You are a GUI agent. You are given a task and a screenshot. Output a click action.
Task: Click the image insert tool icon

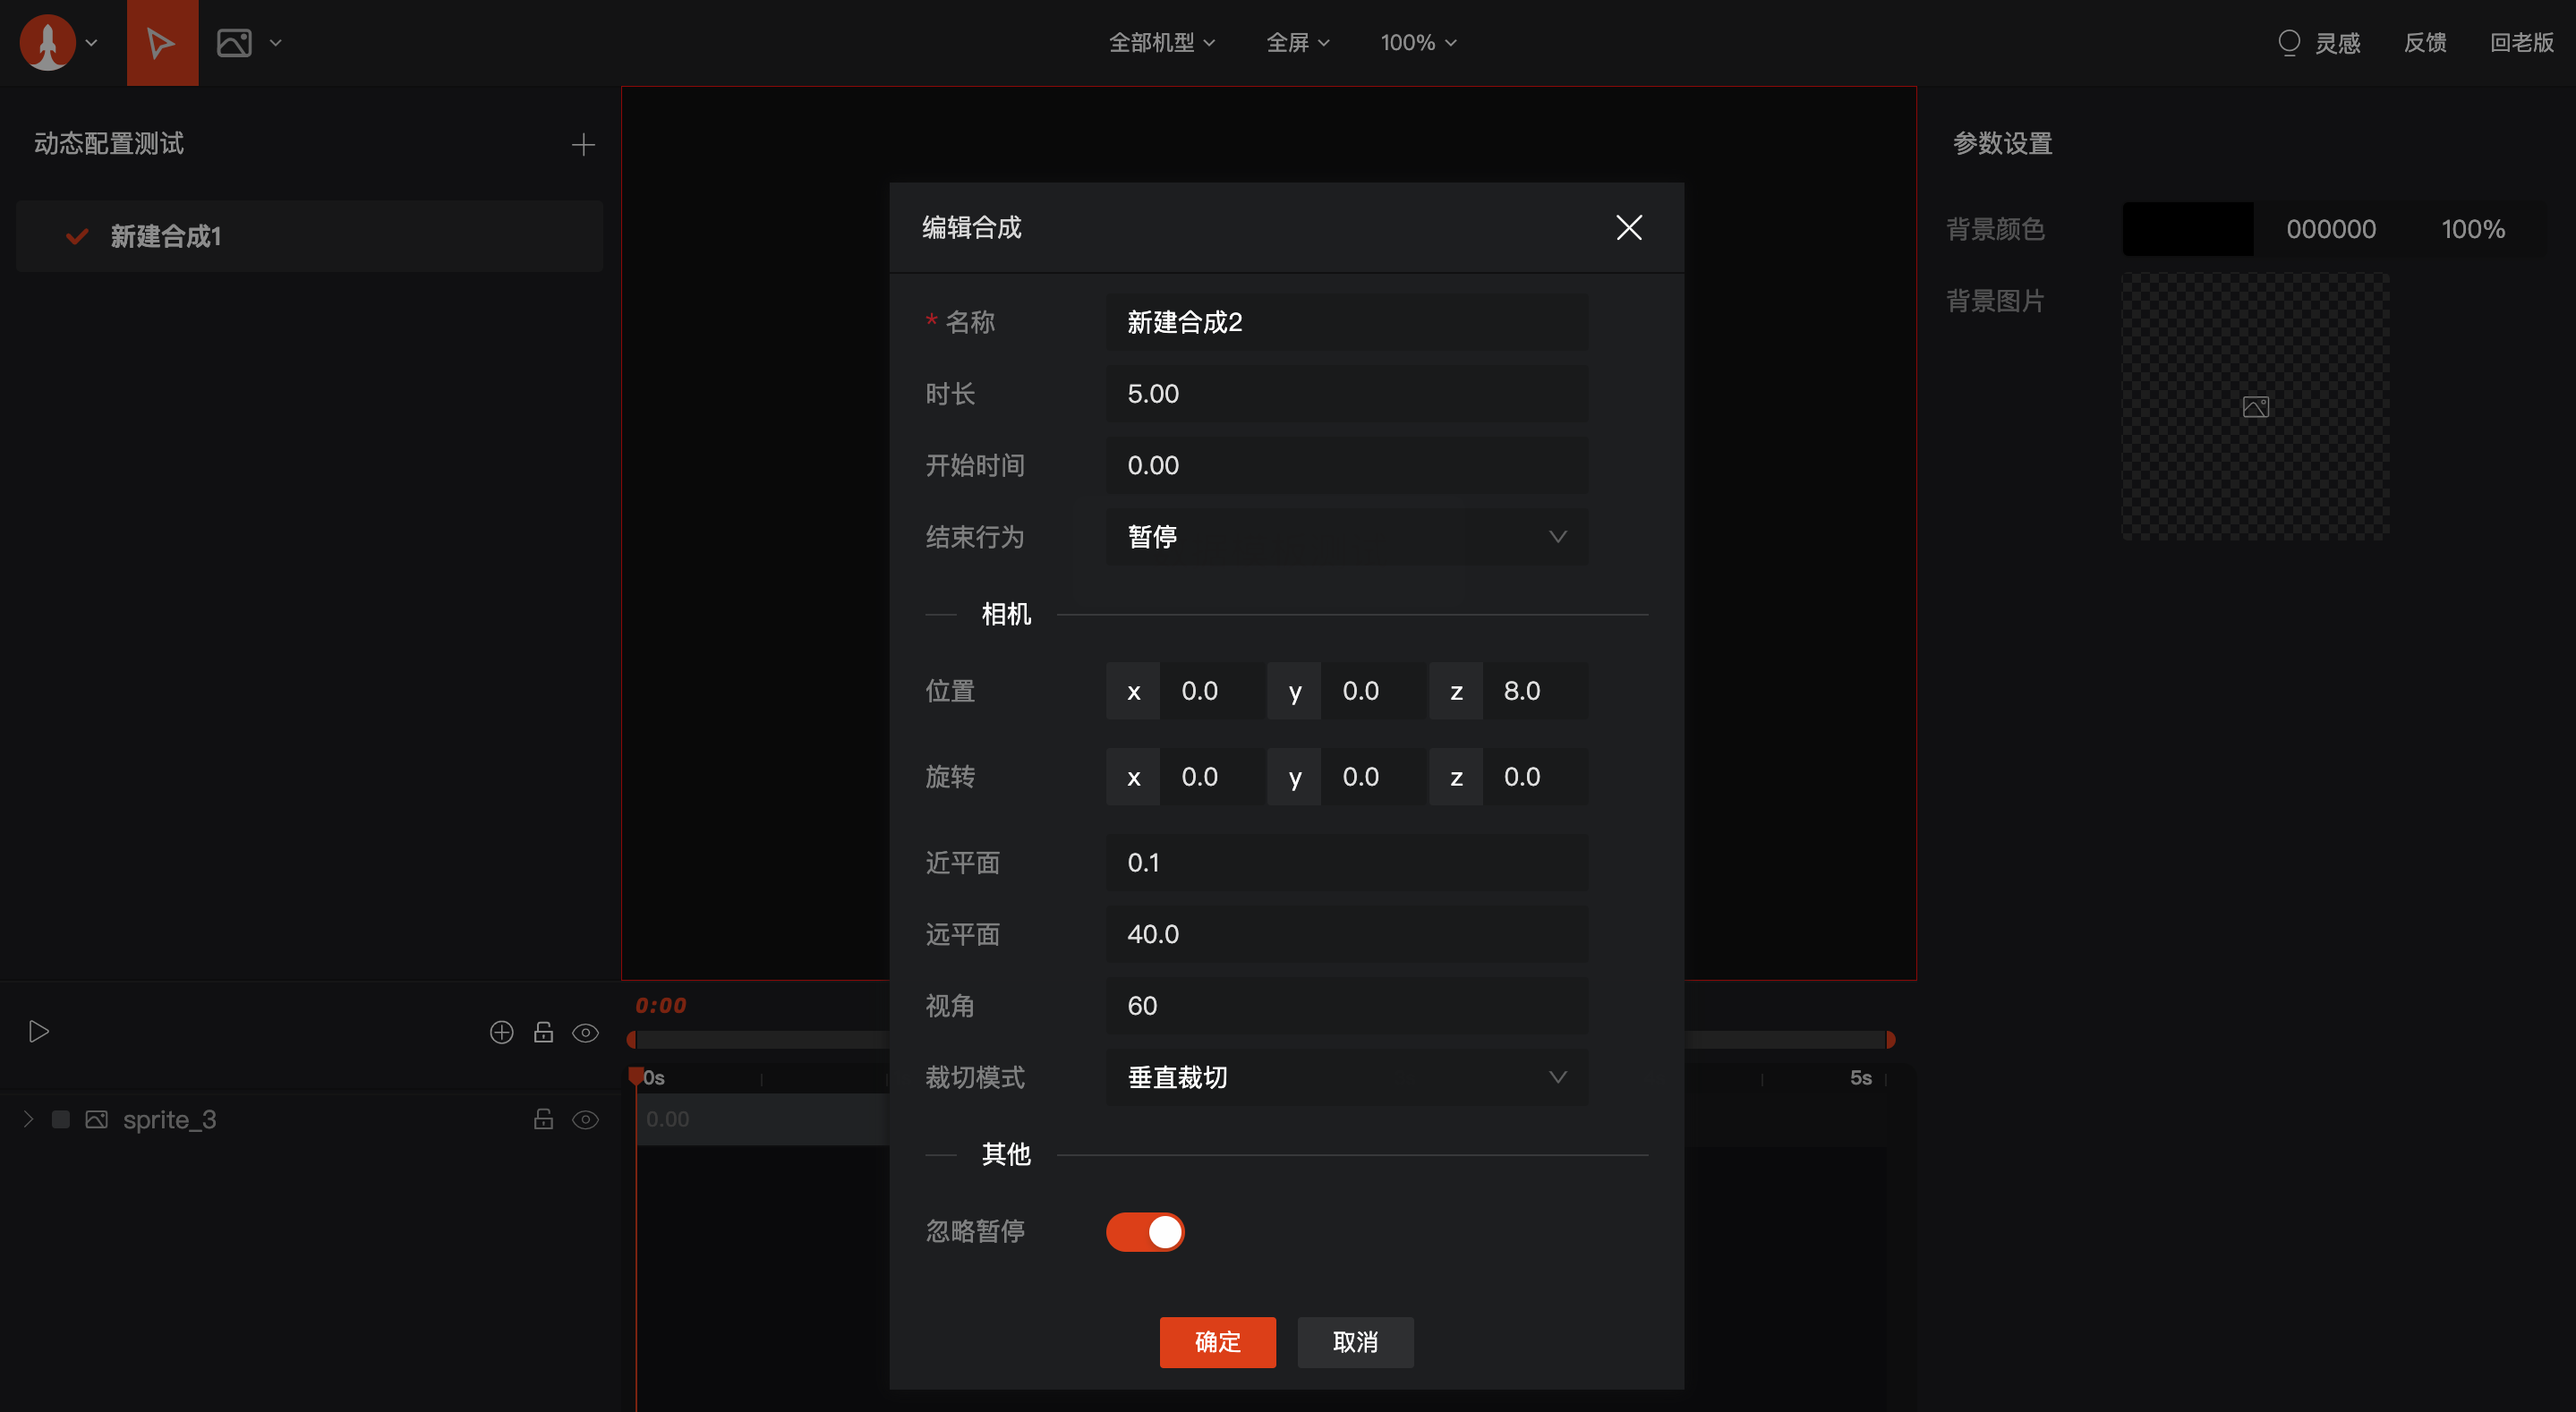pos(234,43)
